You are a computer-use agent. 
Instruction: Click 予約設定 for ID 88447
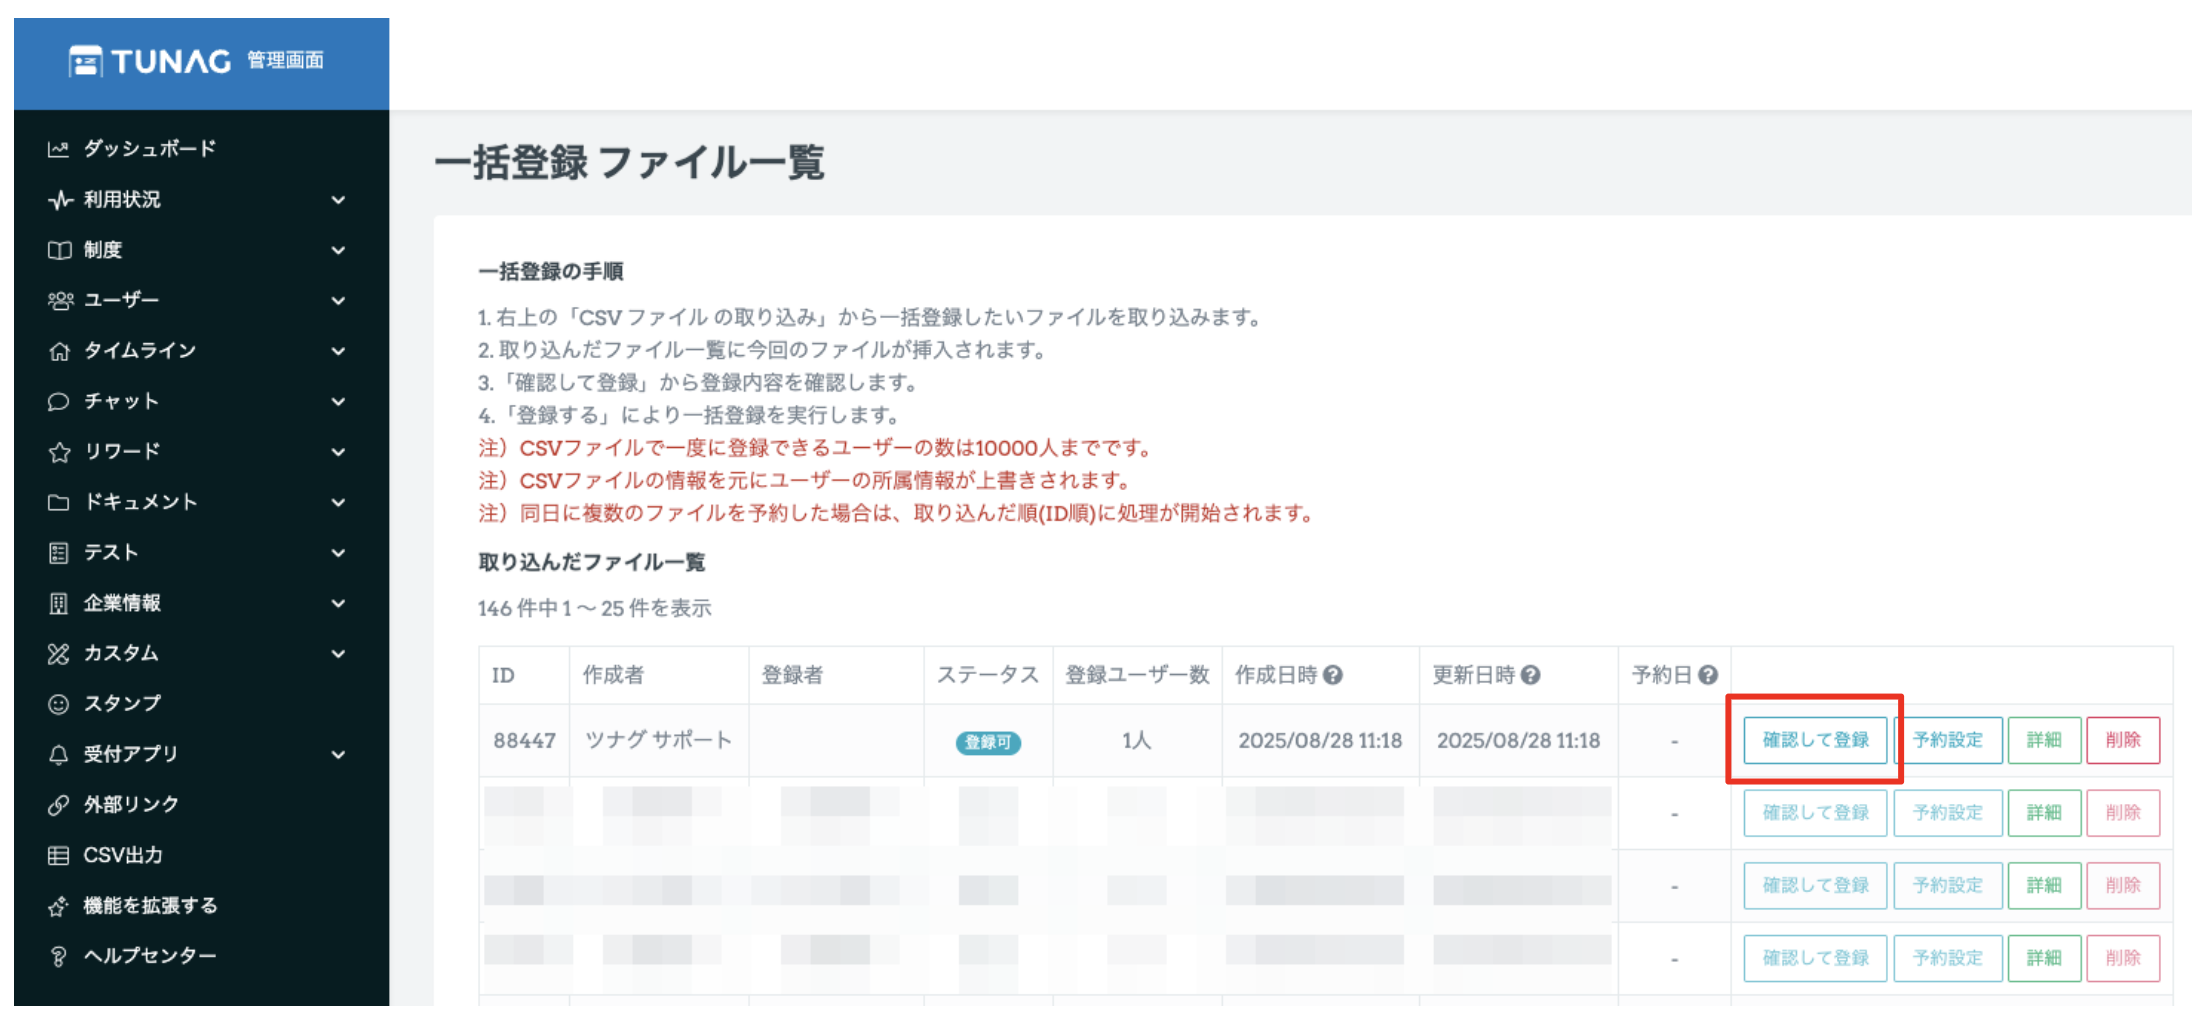pyautogui.click(x=1948, y=740)
